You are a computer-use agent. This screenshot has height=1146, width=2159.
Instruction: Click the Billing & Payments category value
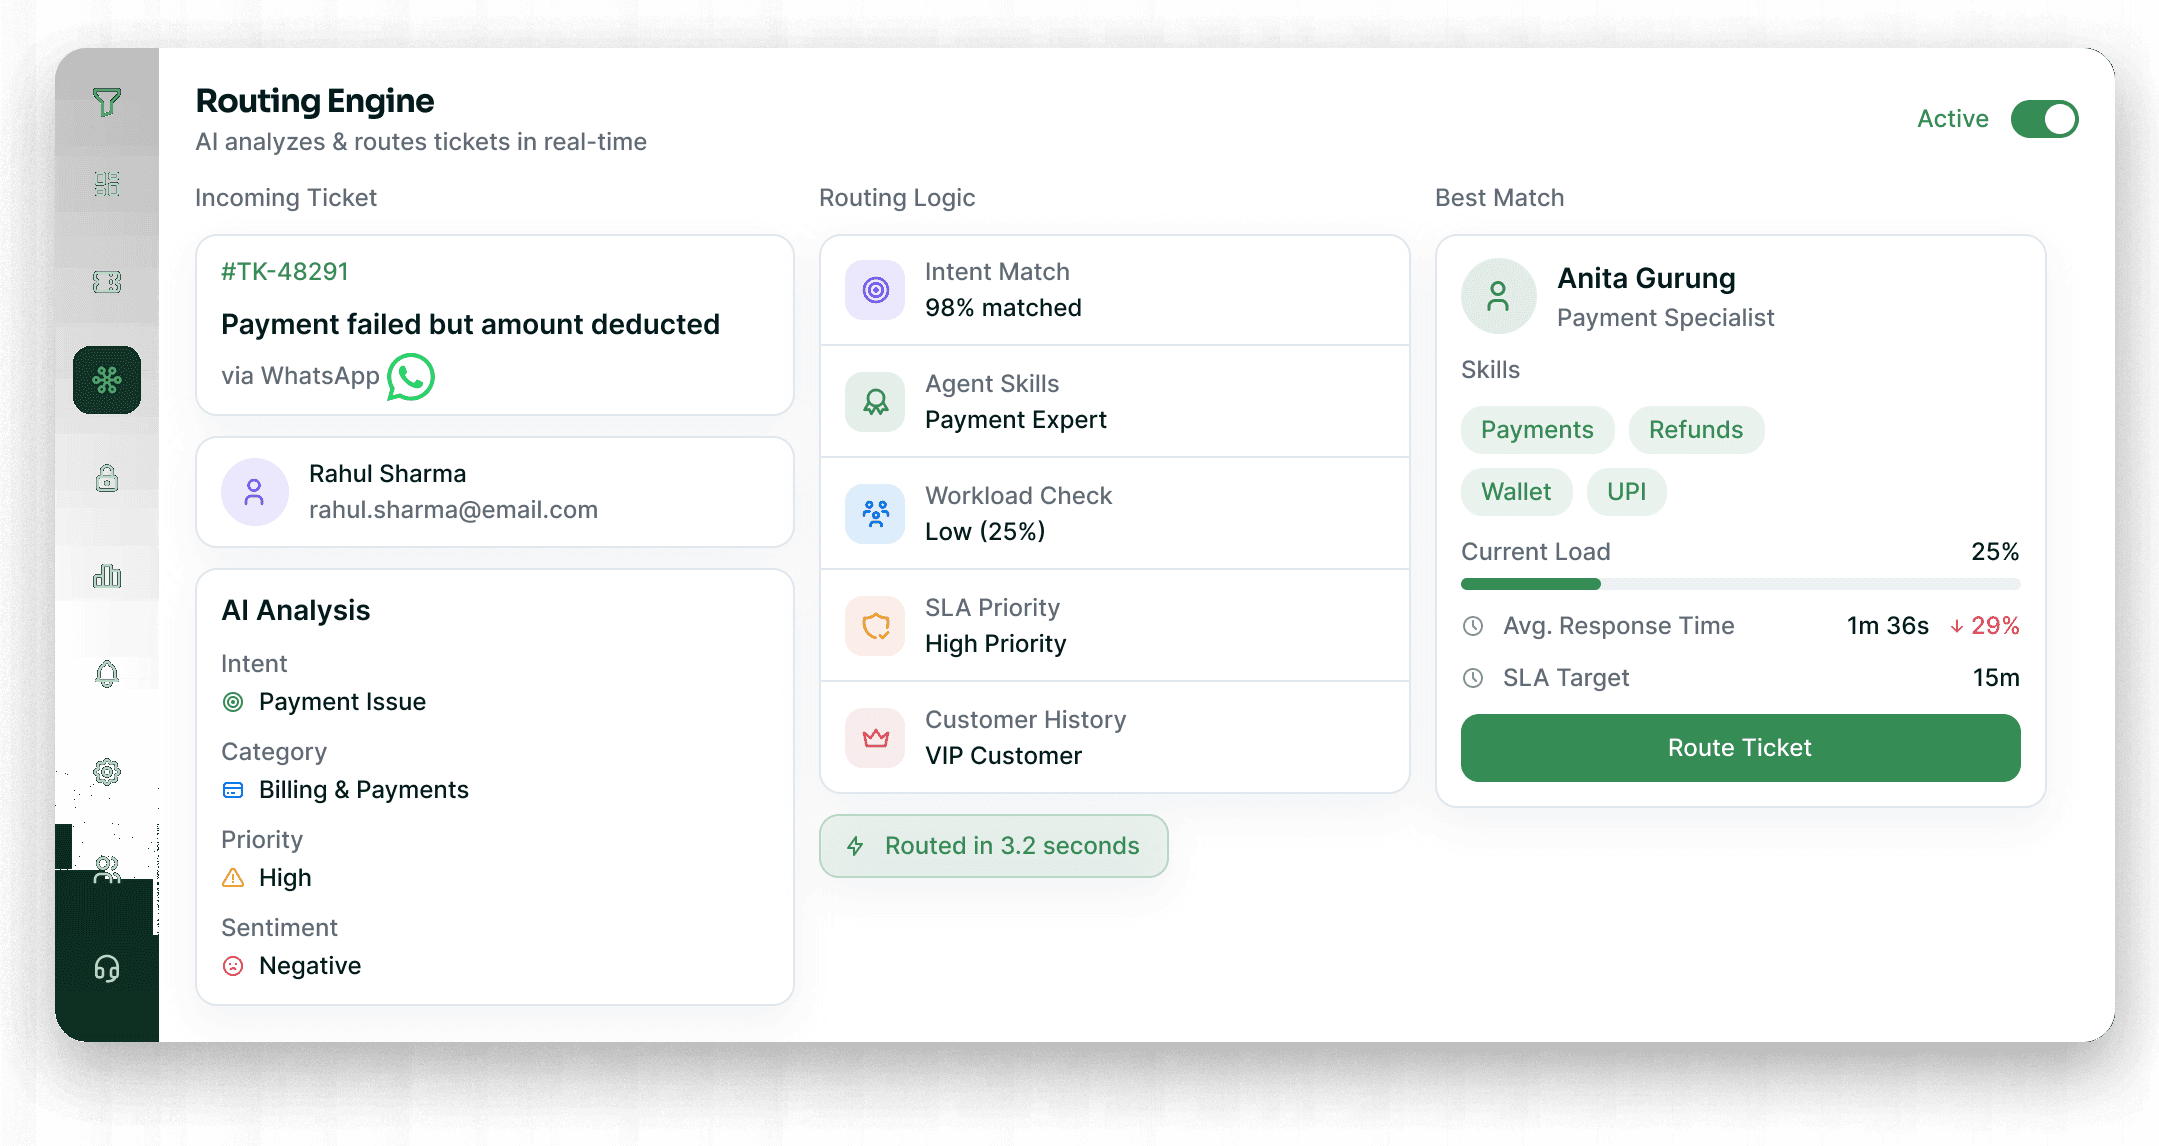click(363, 790)
